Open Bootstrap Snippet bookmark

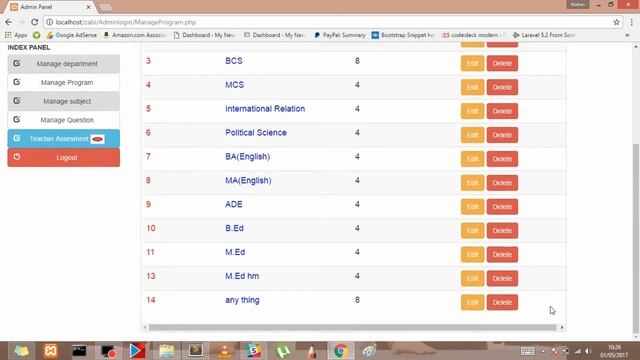403,35
